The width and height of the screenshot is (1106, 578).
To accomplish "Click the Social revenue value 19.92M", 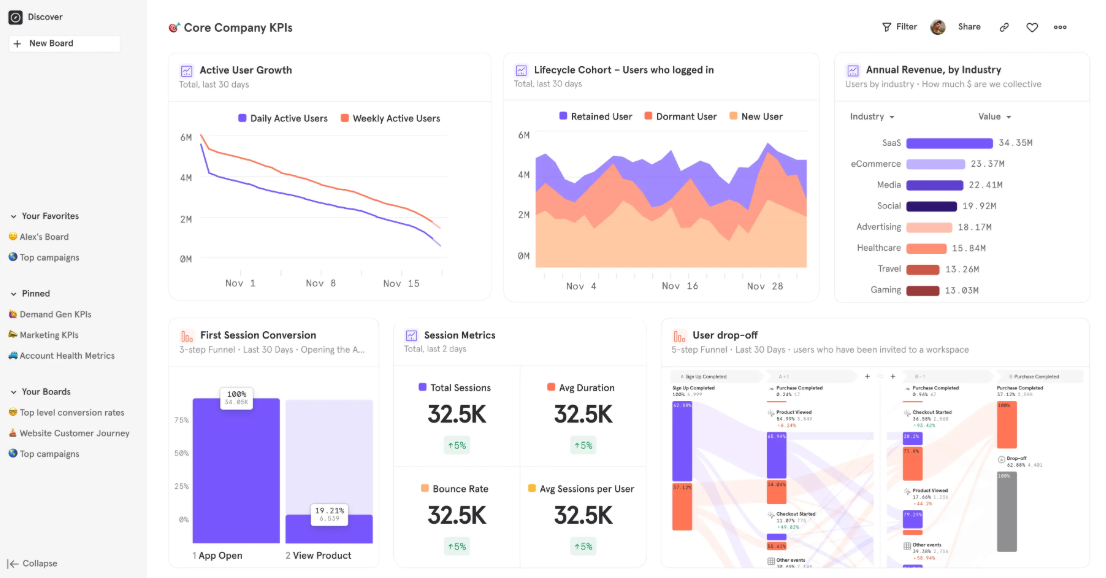I will (x=979, y=206).
